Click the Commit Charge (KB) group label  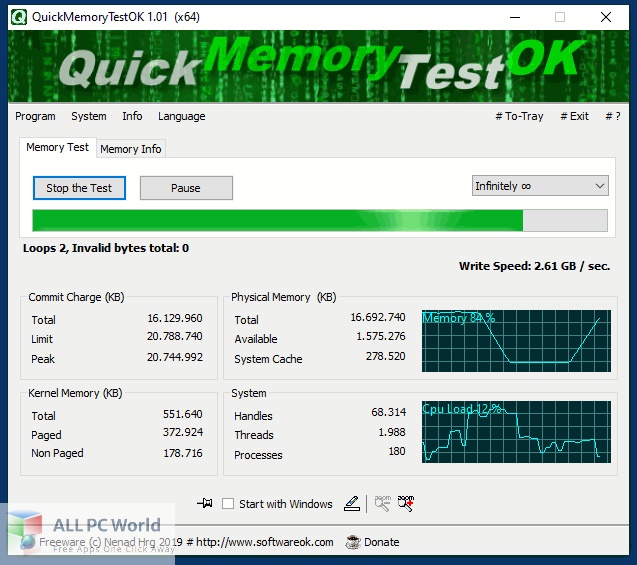coord(76,297)
